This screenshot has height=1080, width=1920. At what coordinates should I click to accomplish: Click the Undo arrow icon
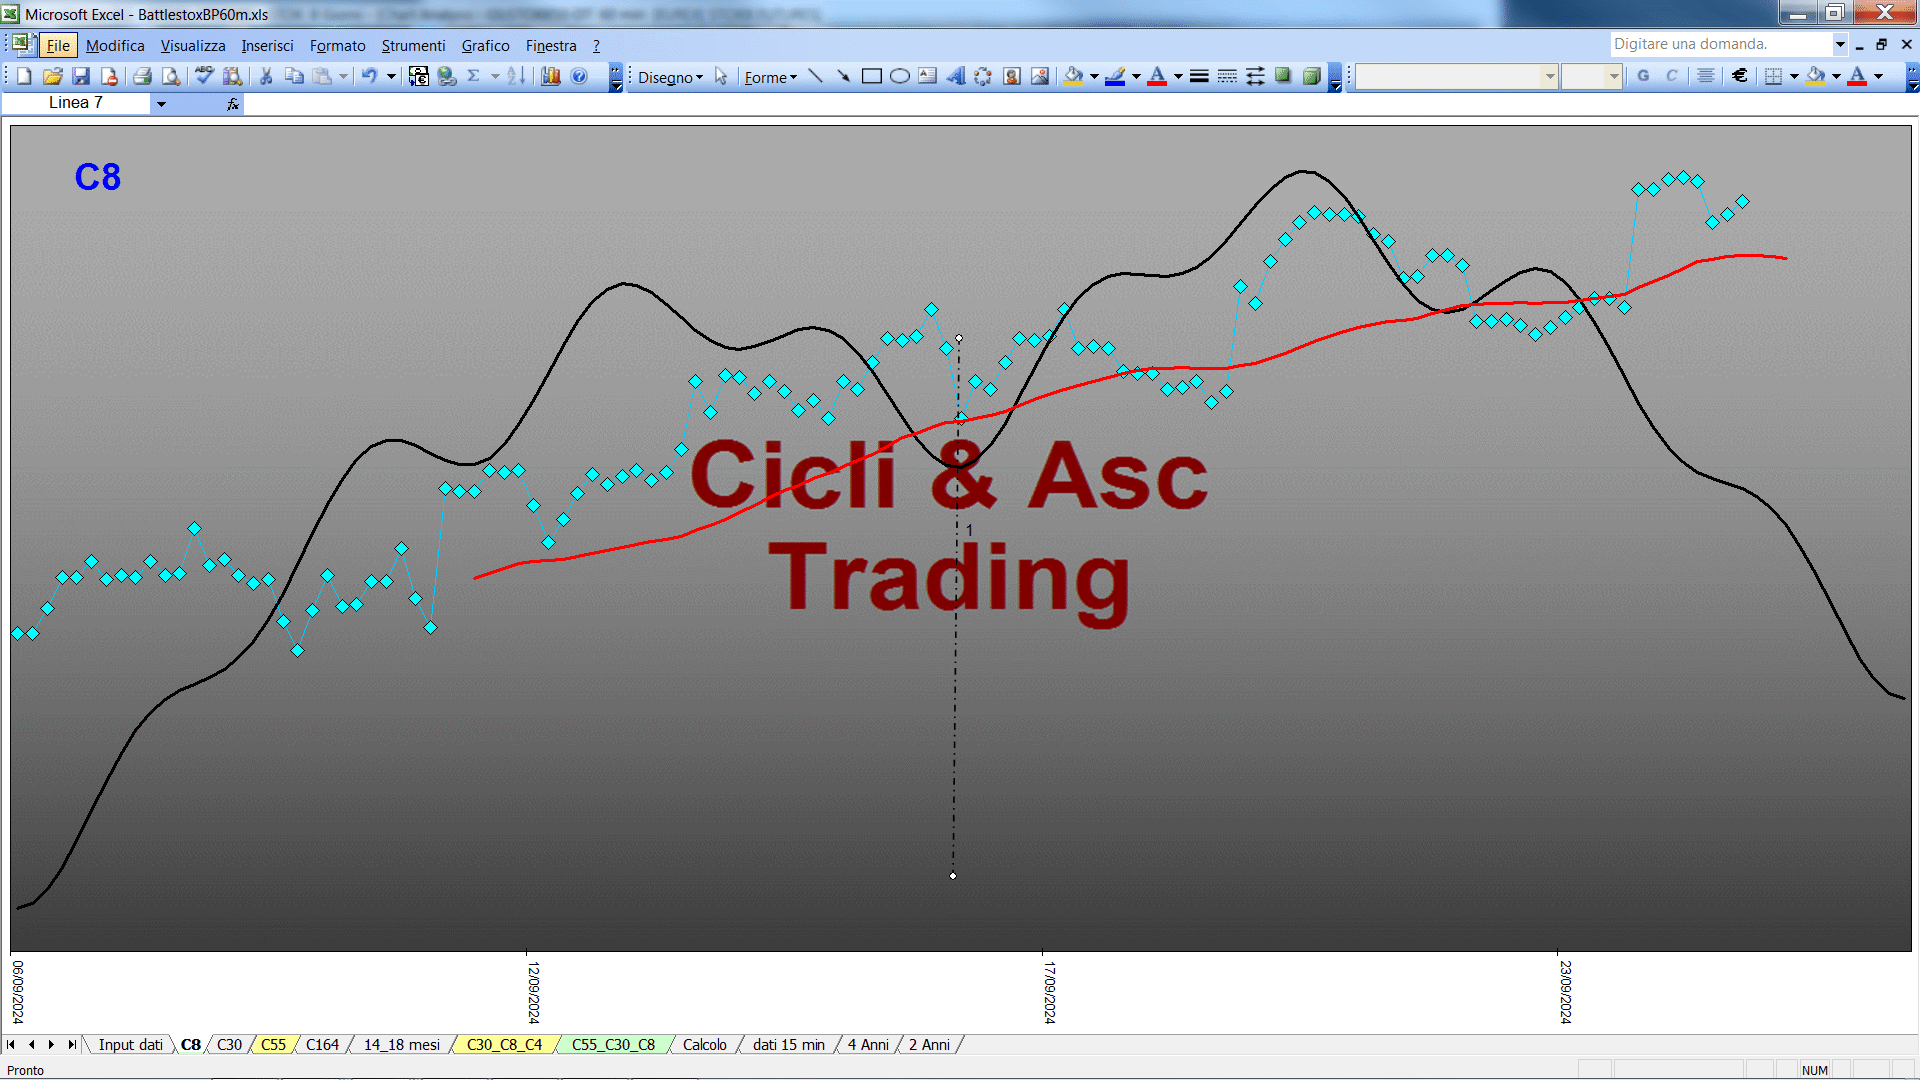[x=369, y=76]
